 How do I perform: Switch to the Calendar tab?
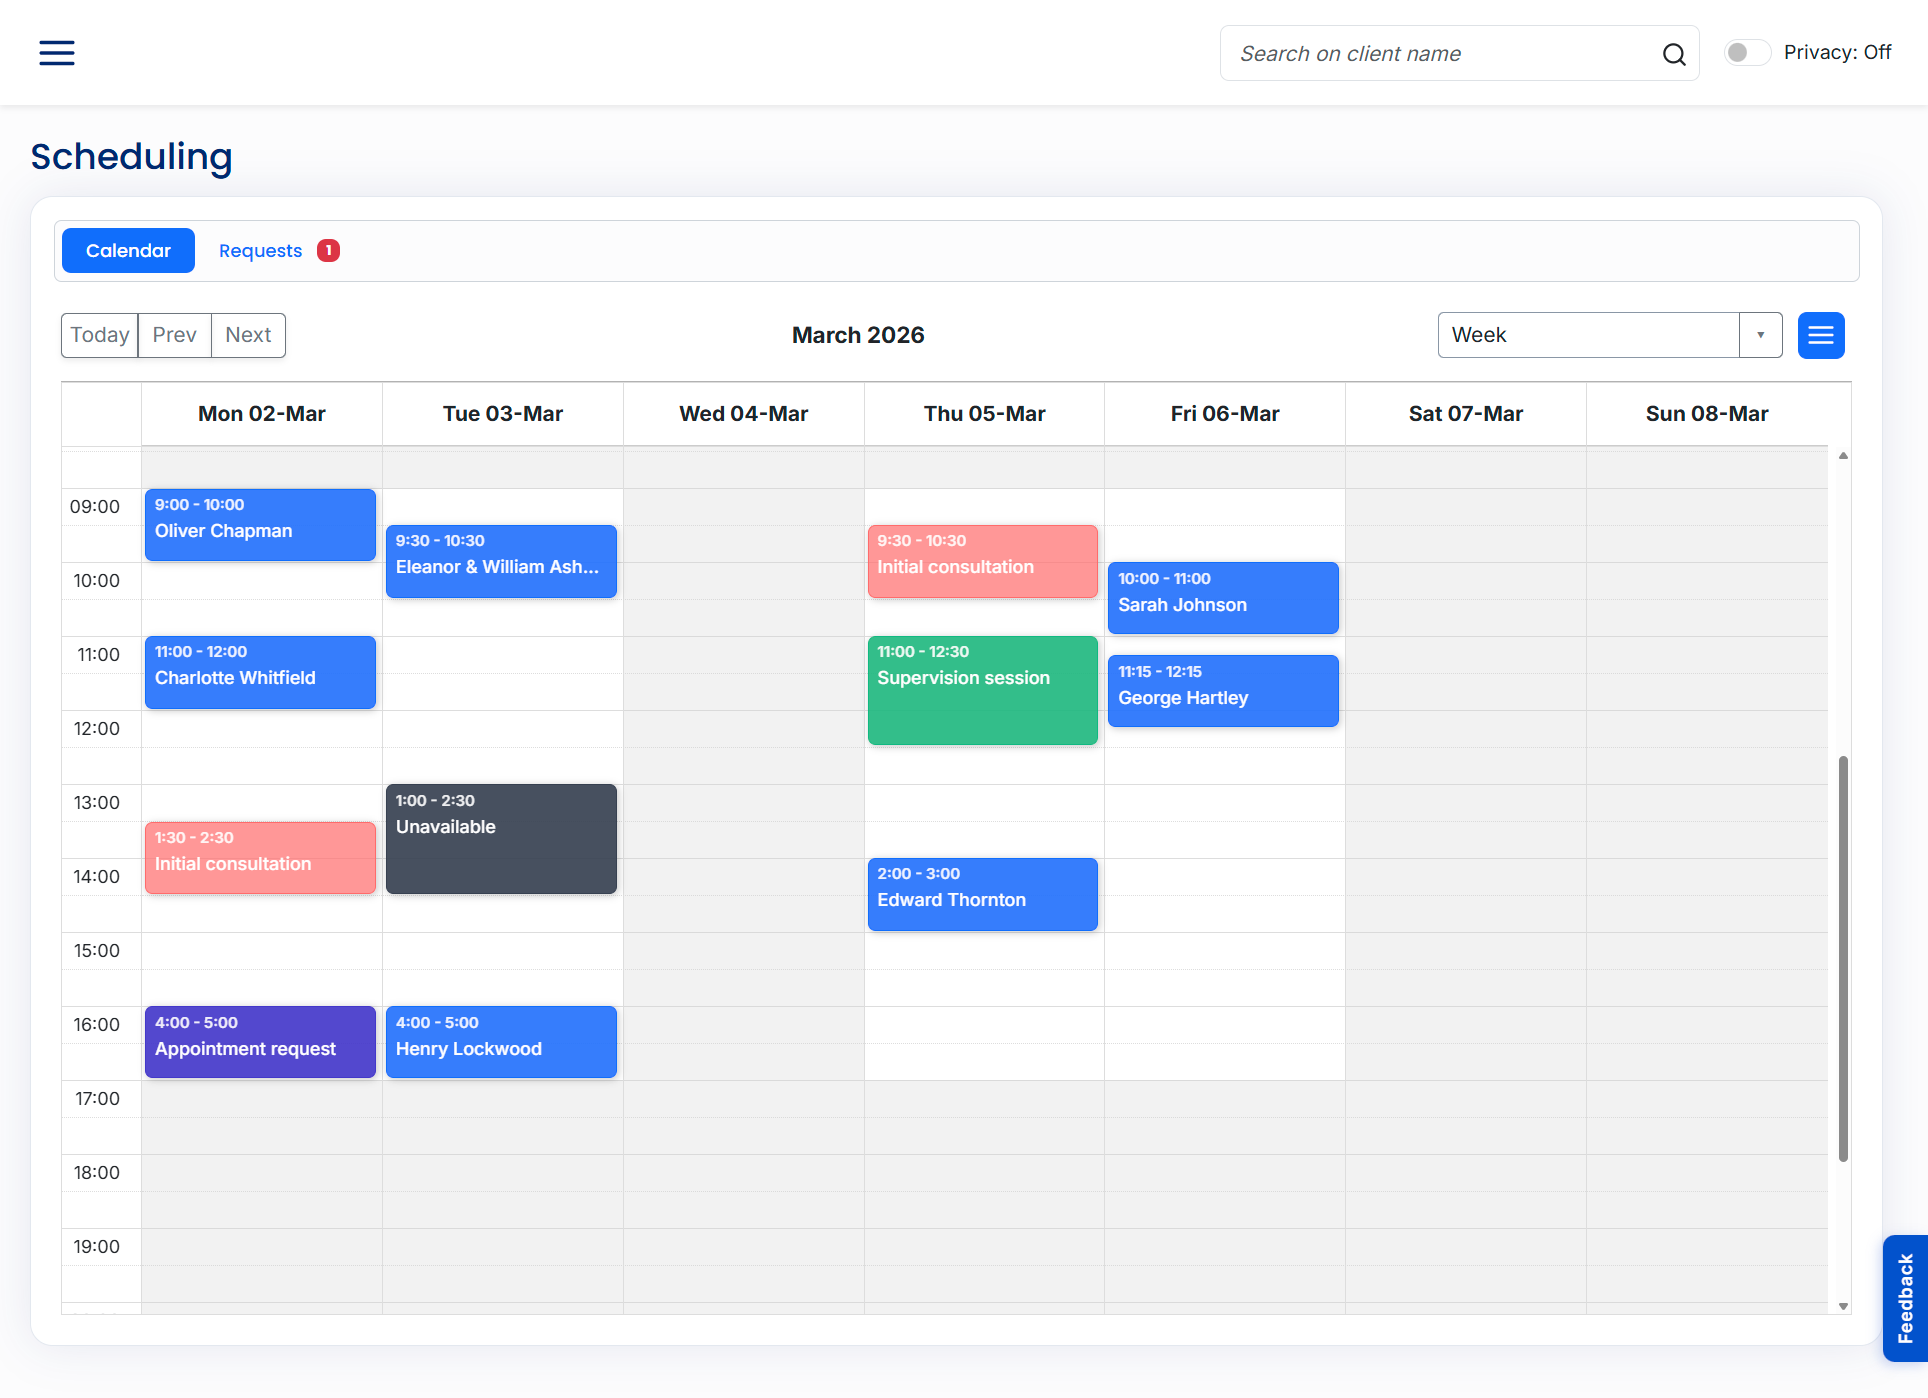(x=128, y=251)
